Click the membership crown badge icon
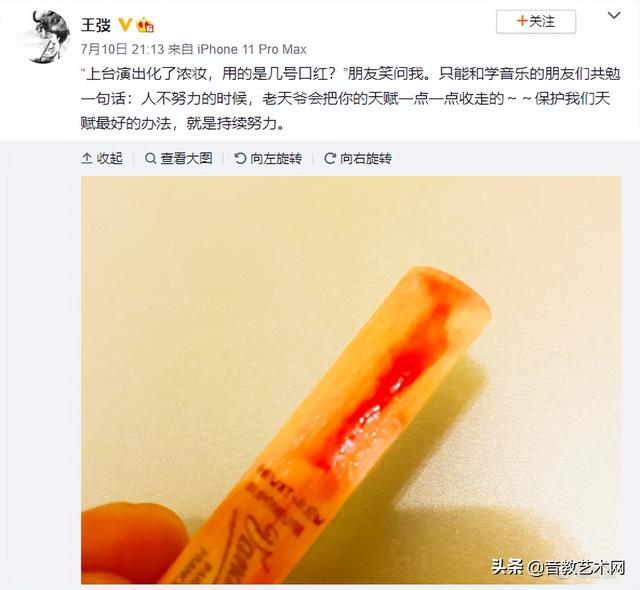640x590 pixels. point(145,25)
